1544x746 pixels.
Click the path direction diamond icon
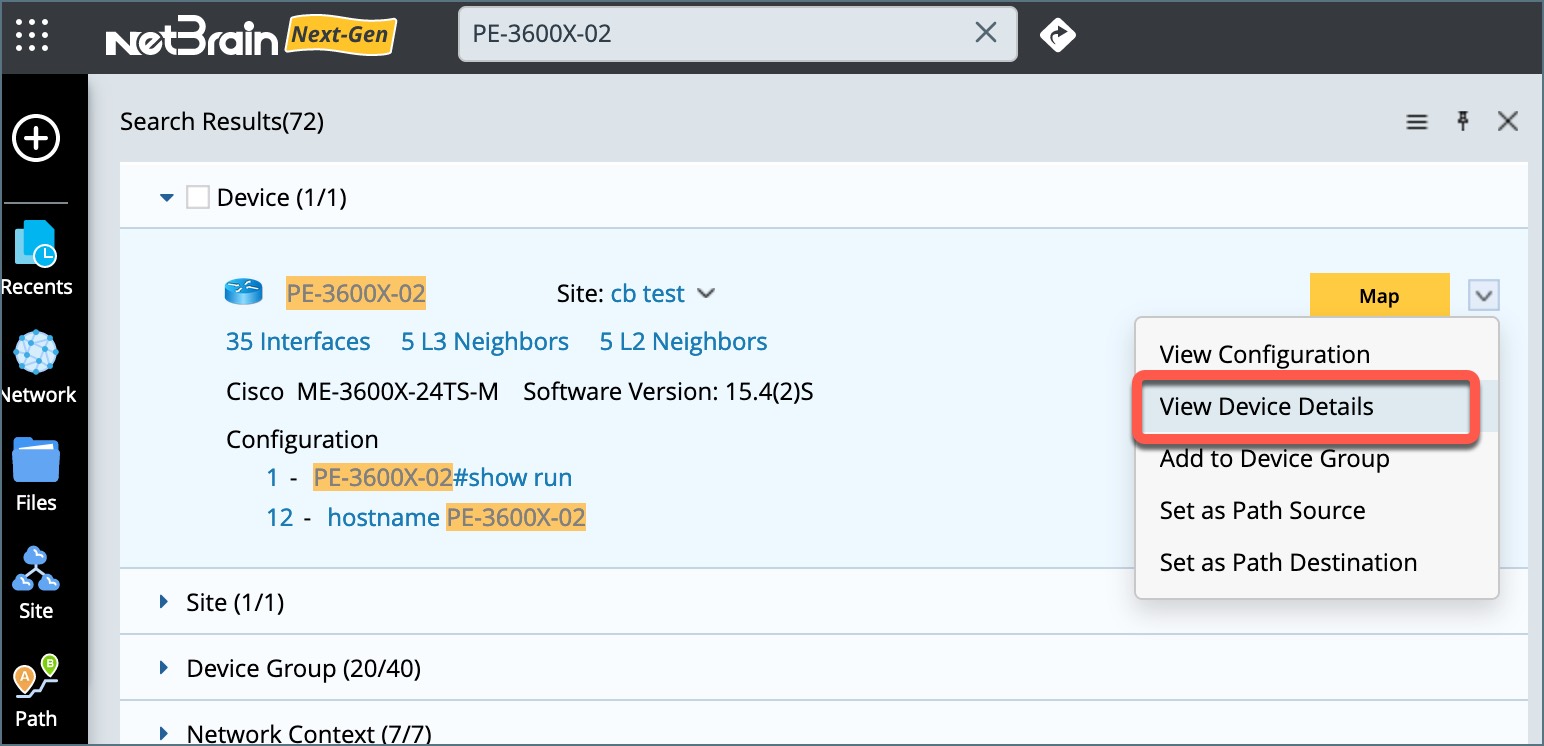(x=1057, y=35)
